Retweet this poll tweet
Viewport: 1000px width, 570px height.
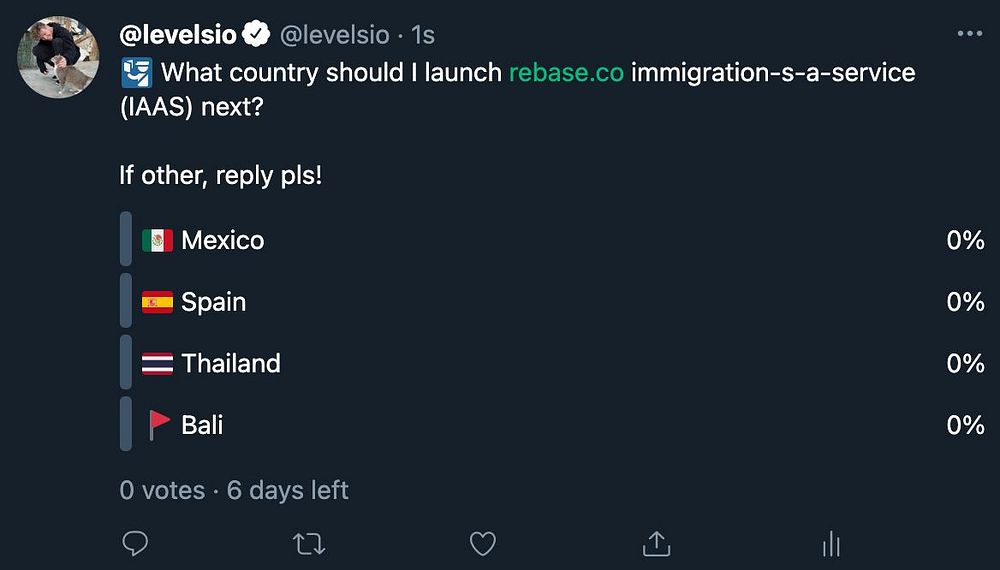(308, 543)
